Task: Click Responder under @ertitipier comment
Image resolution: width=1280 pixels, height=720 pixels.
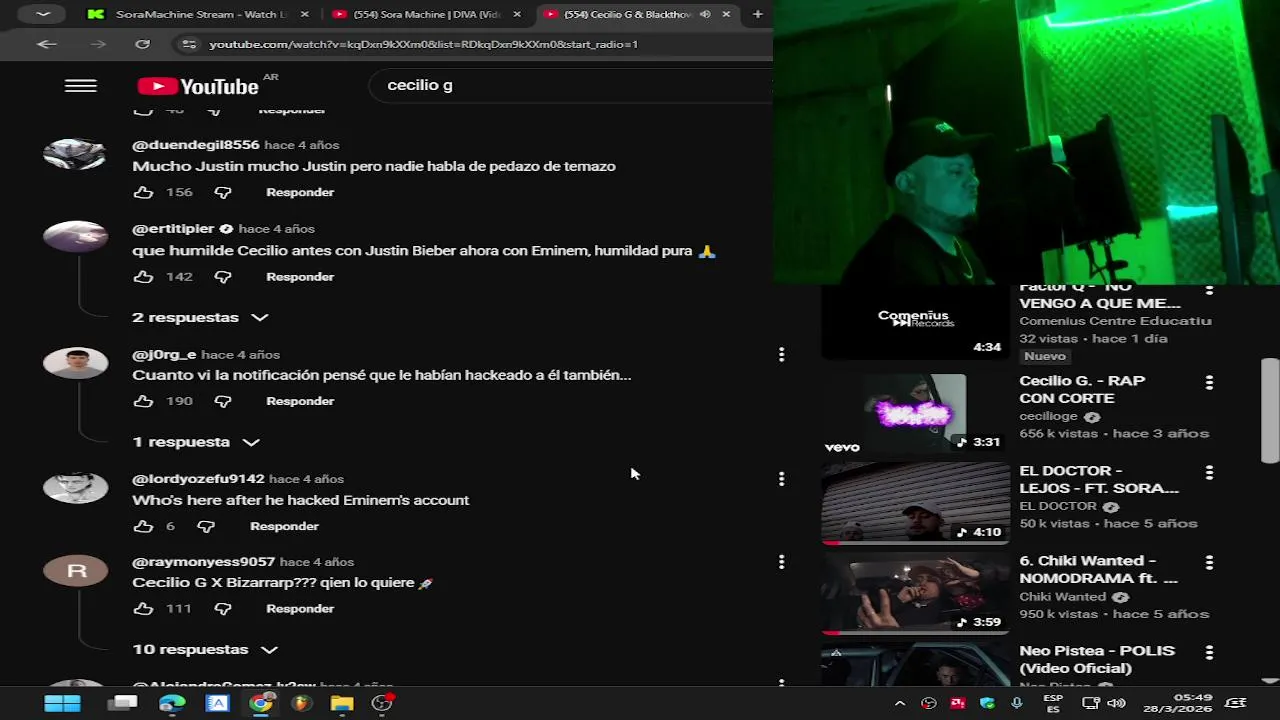Action: click(x=300, y=277)
